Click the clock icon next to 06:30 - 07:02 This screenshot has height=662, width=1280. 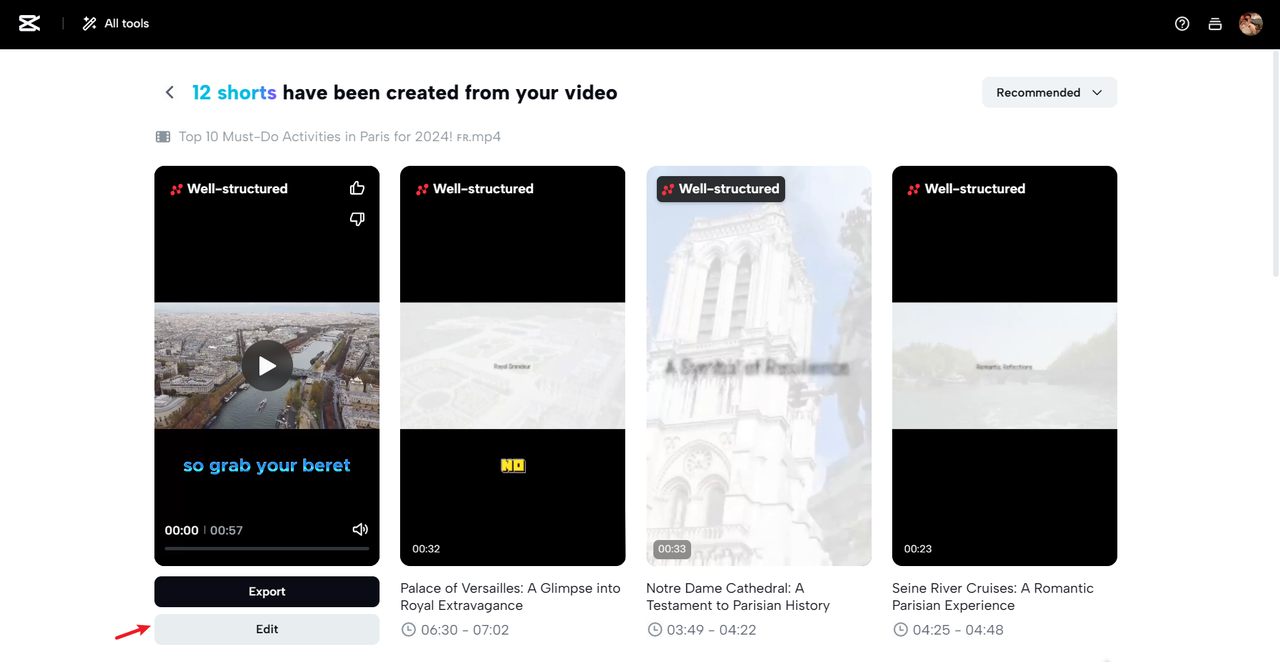[408, 630]
